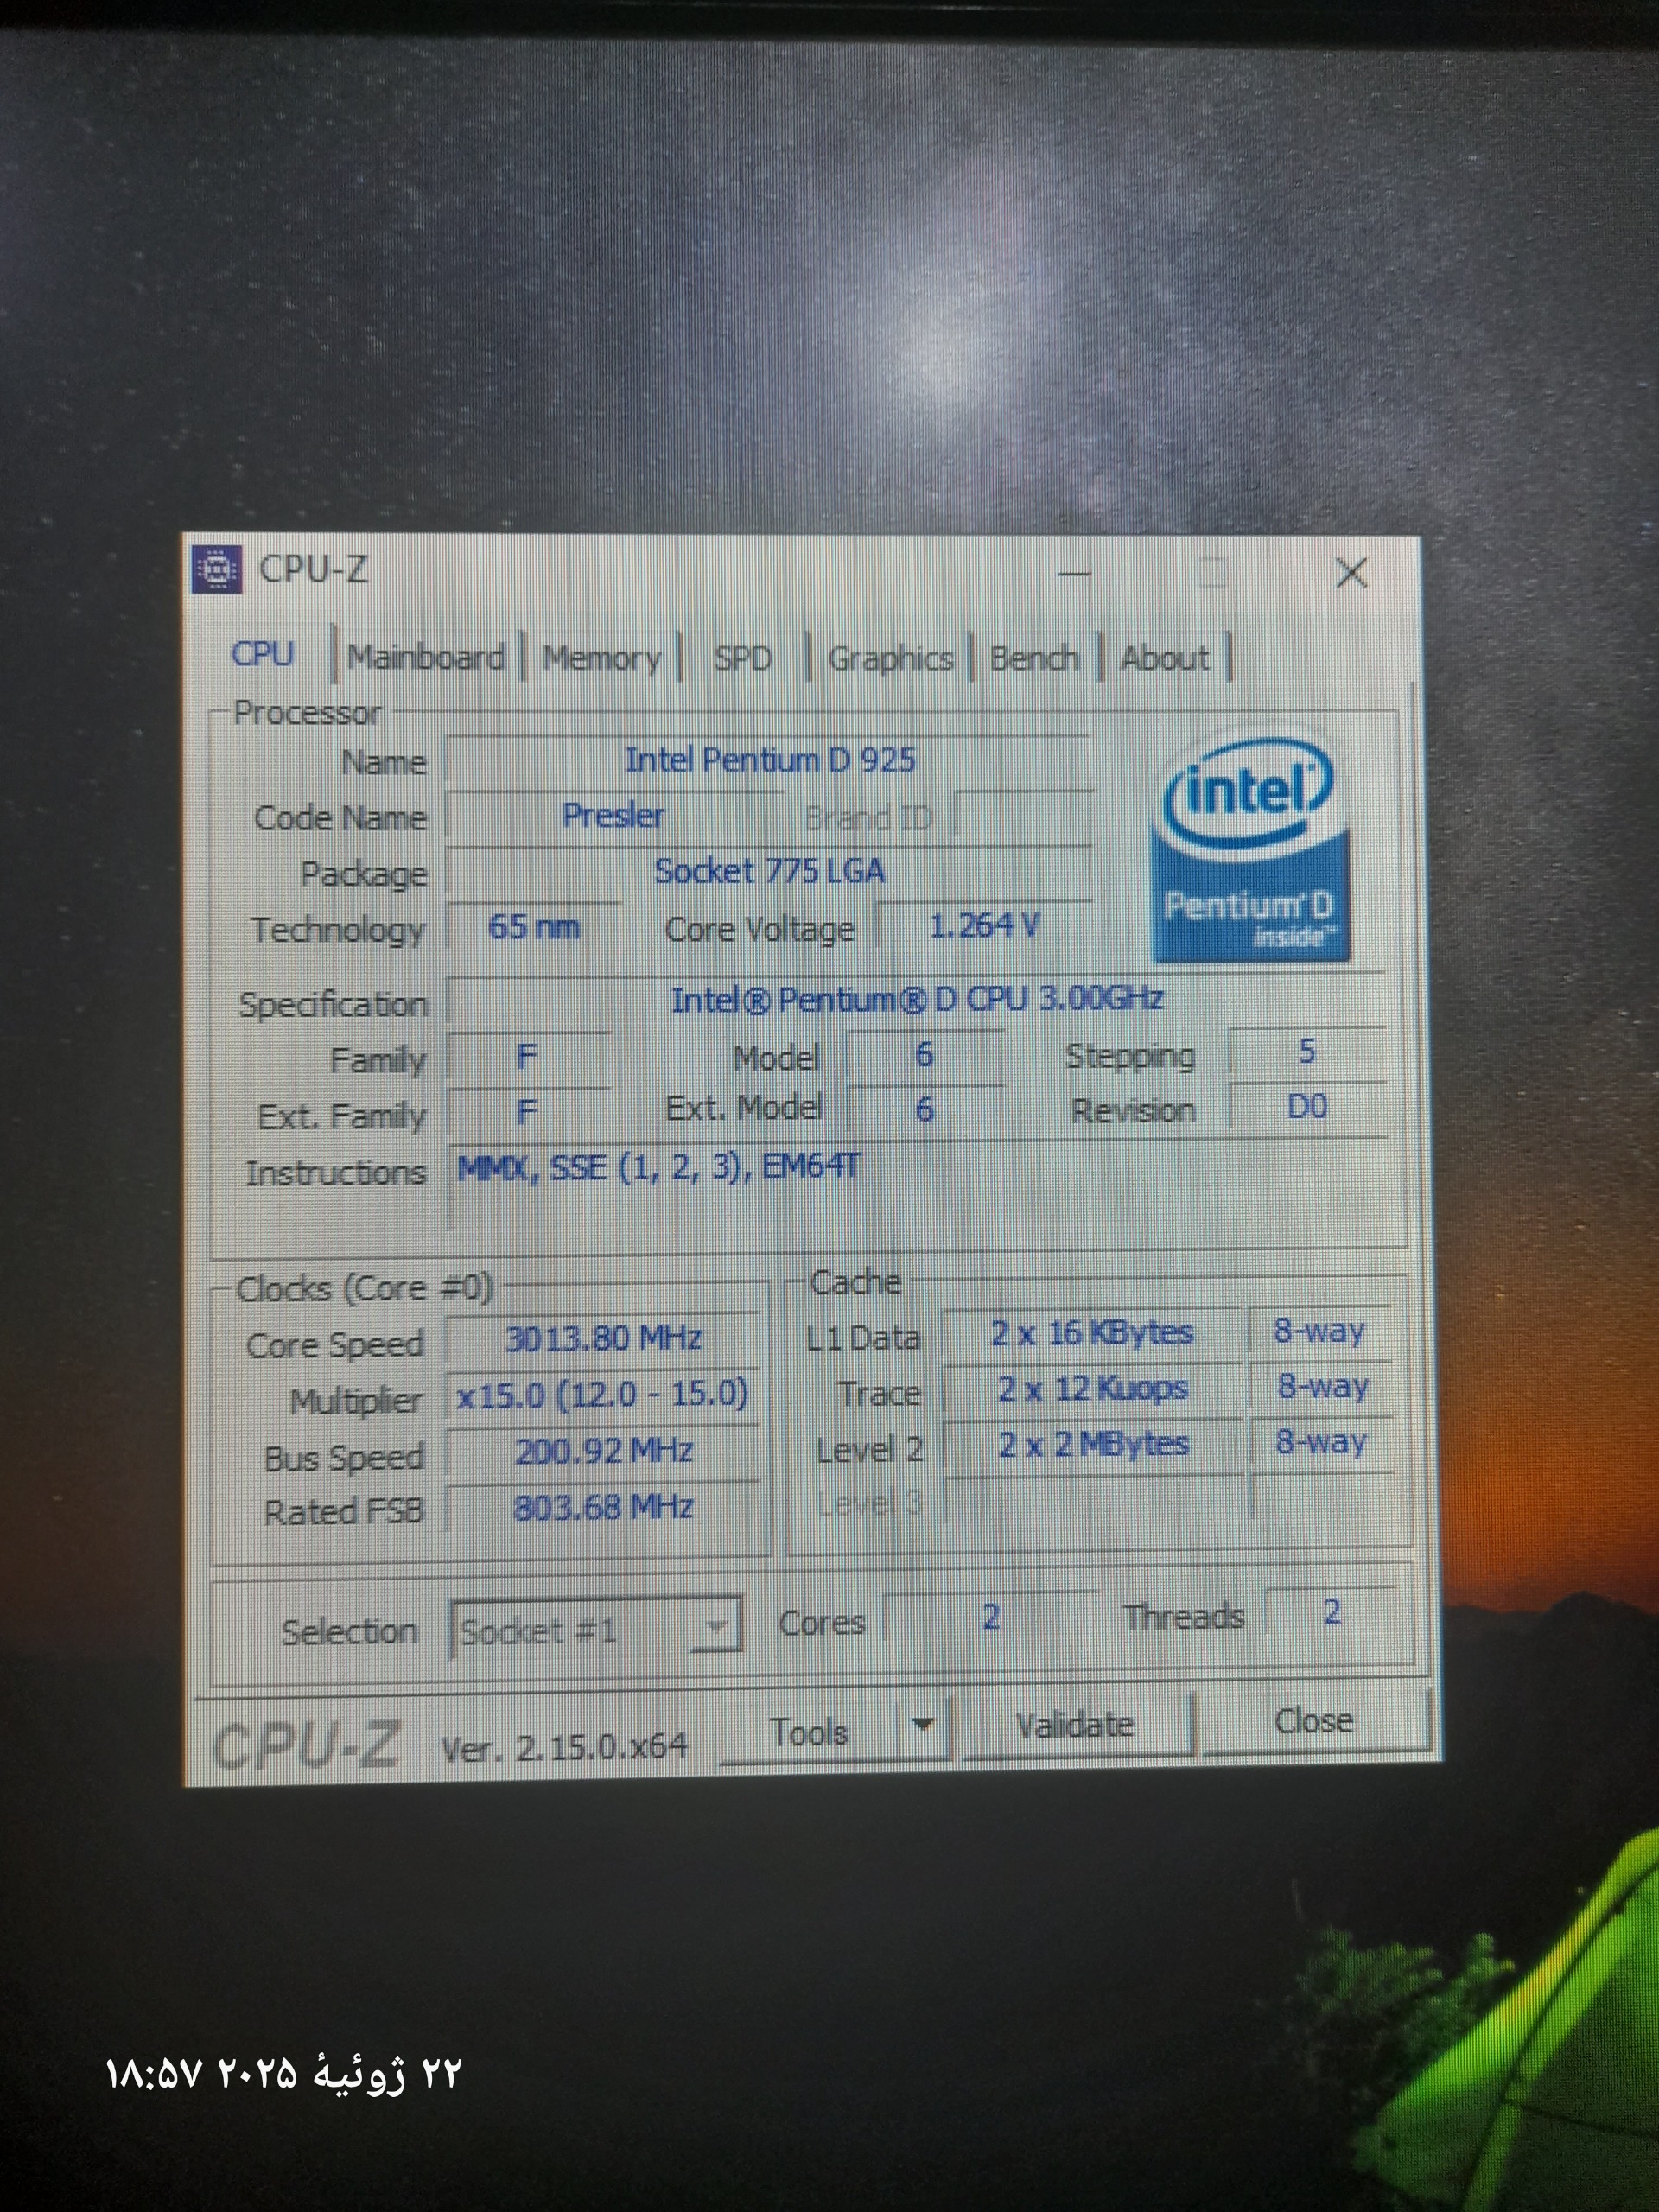This screenshot has width=1659, height=2212.
Task: Click the Validate button
Action: [x=1075, y=1724]
